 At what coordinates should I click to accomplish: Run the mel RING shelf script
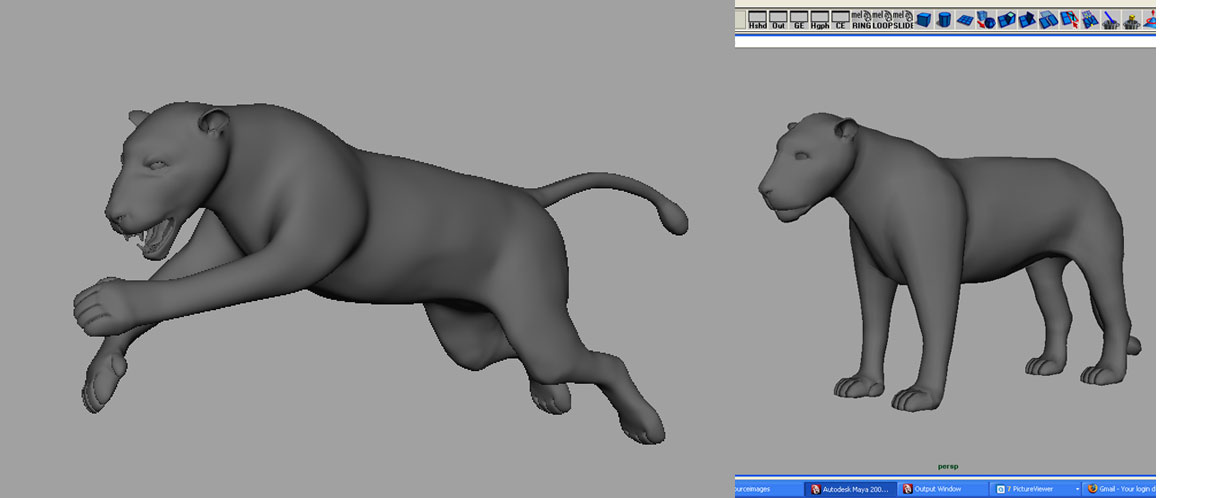tap(862, 19)
